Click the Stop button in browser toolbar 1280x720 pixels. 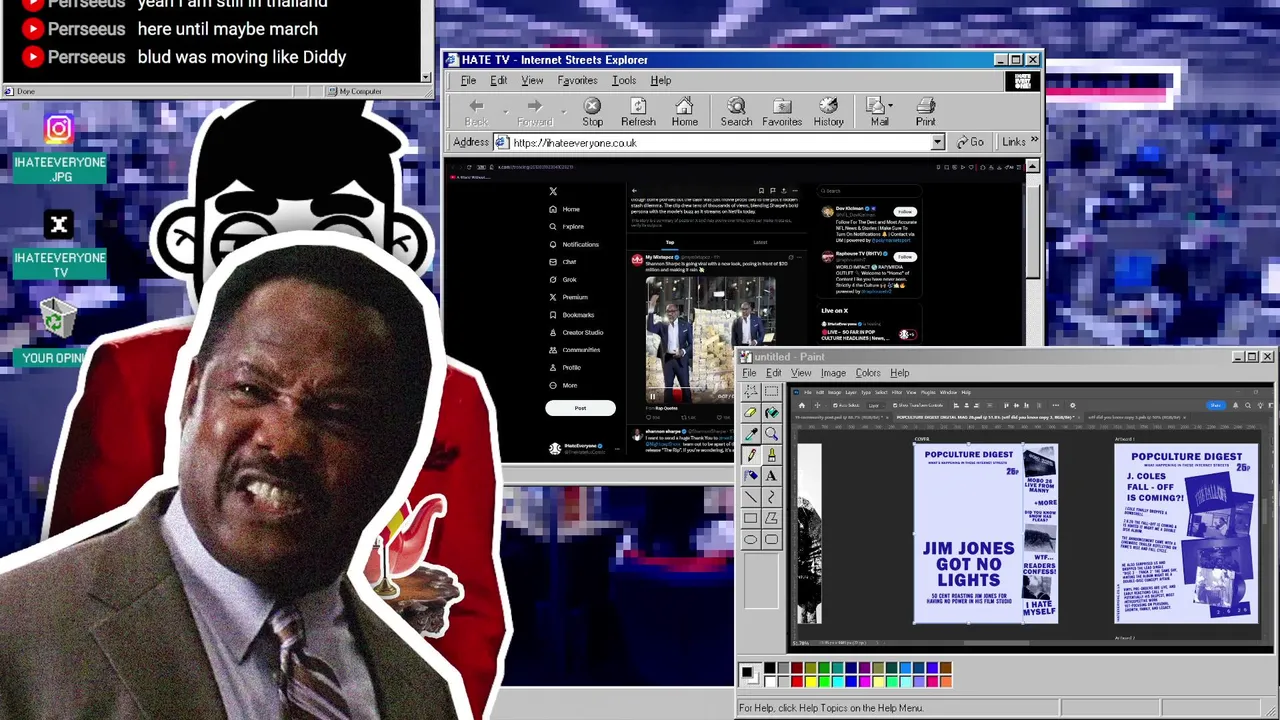click(592, 111)
